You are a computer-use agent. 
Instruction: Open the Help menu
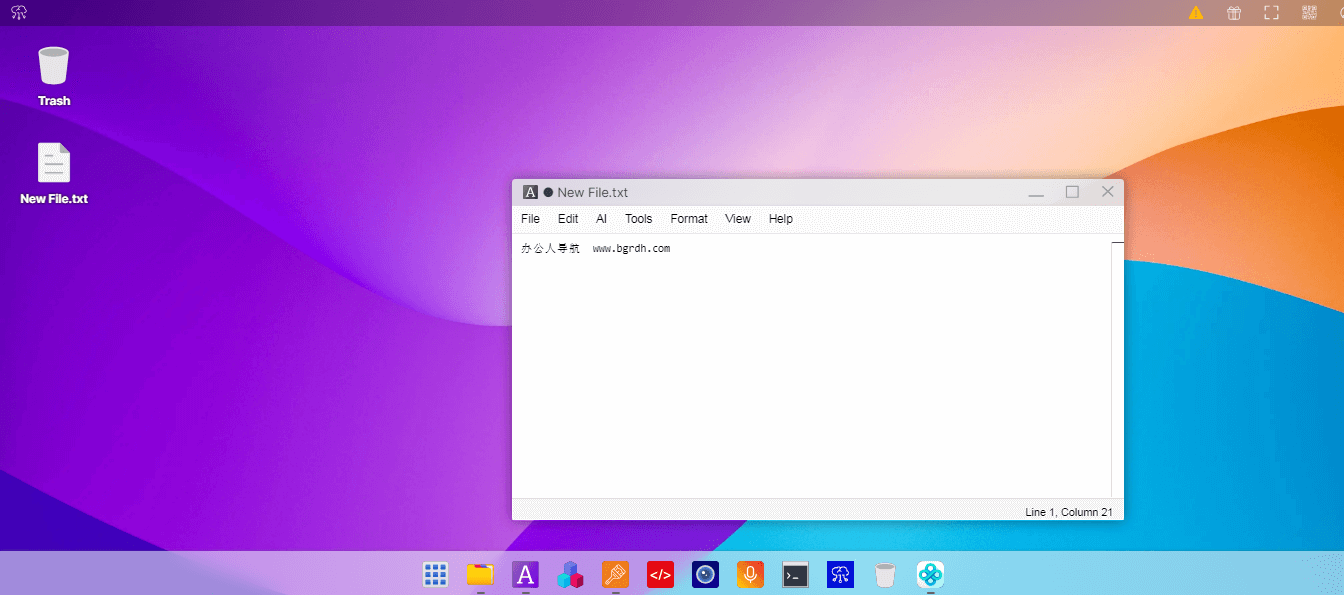coord(781,219)
